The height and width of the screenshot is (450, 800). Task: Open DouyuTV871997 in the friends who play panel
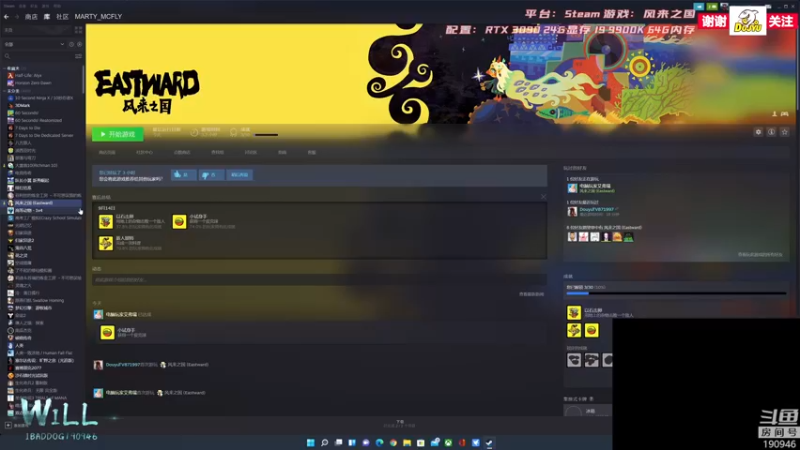click(596, 209)
